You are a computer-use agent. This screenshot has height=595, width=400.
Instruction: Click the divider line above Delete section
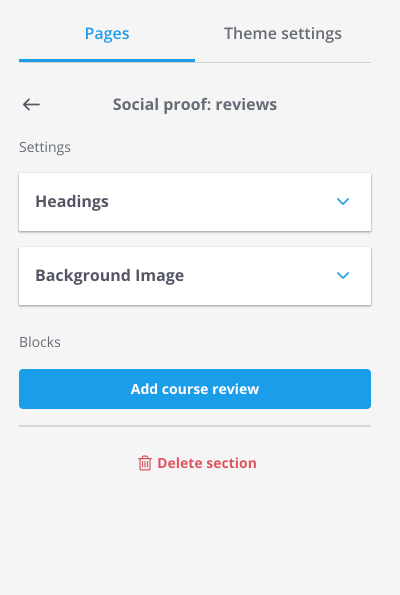pyautogui.click(x=195, y=426)
